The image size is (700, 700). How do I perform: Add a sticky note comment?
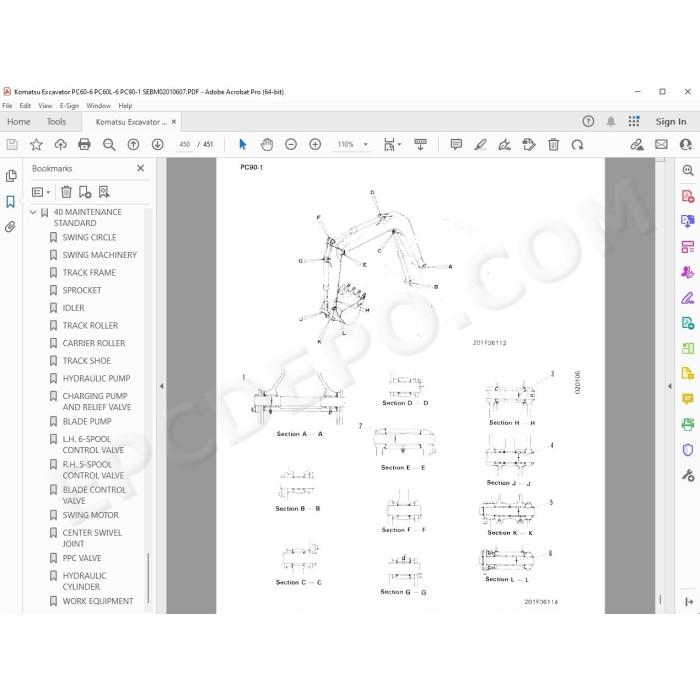pos(456,145)
